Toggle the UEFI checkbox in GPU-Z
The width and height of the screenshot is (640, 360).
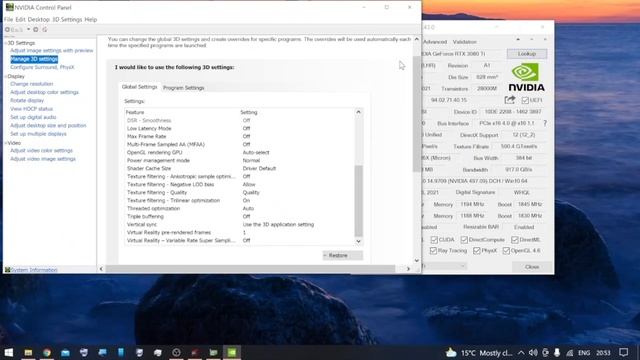coord(525,100)
